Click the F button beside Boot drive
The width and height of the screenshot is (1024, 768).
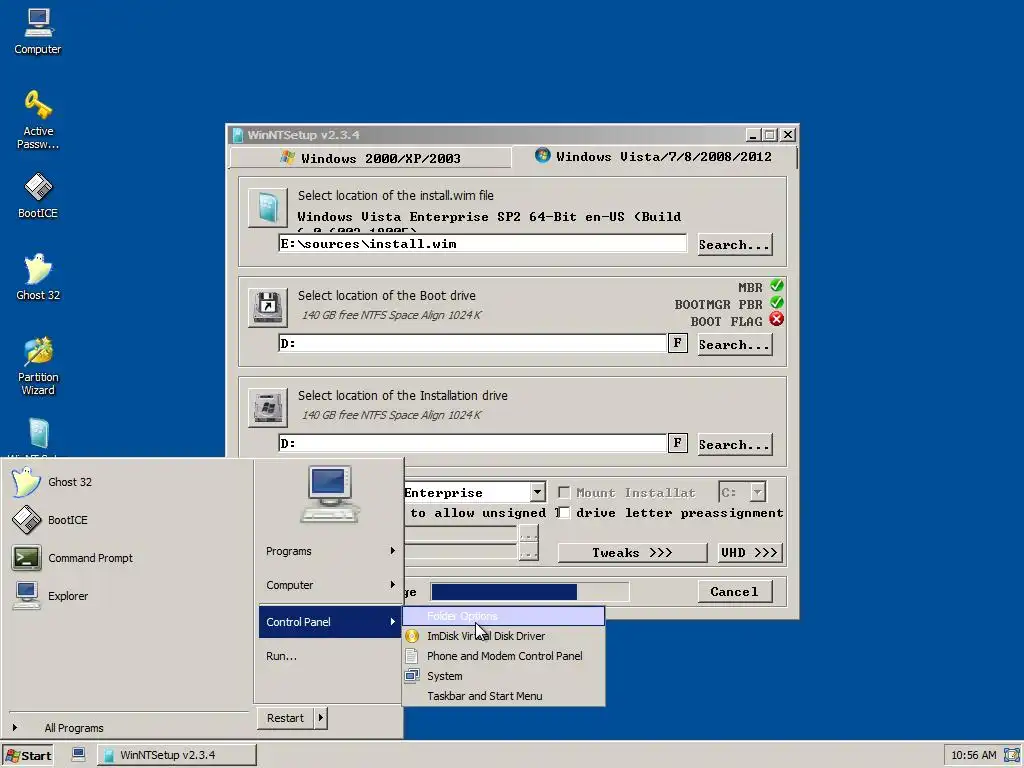click(677, 343)
